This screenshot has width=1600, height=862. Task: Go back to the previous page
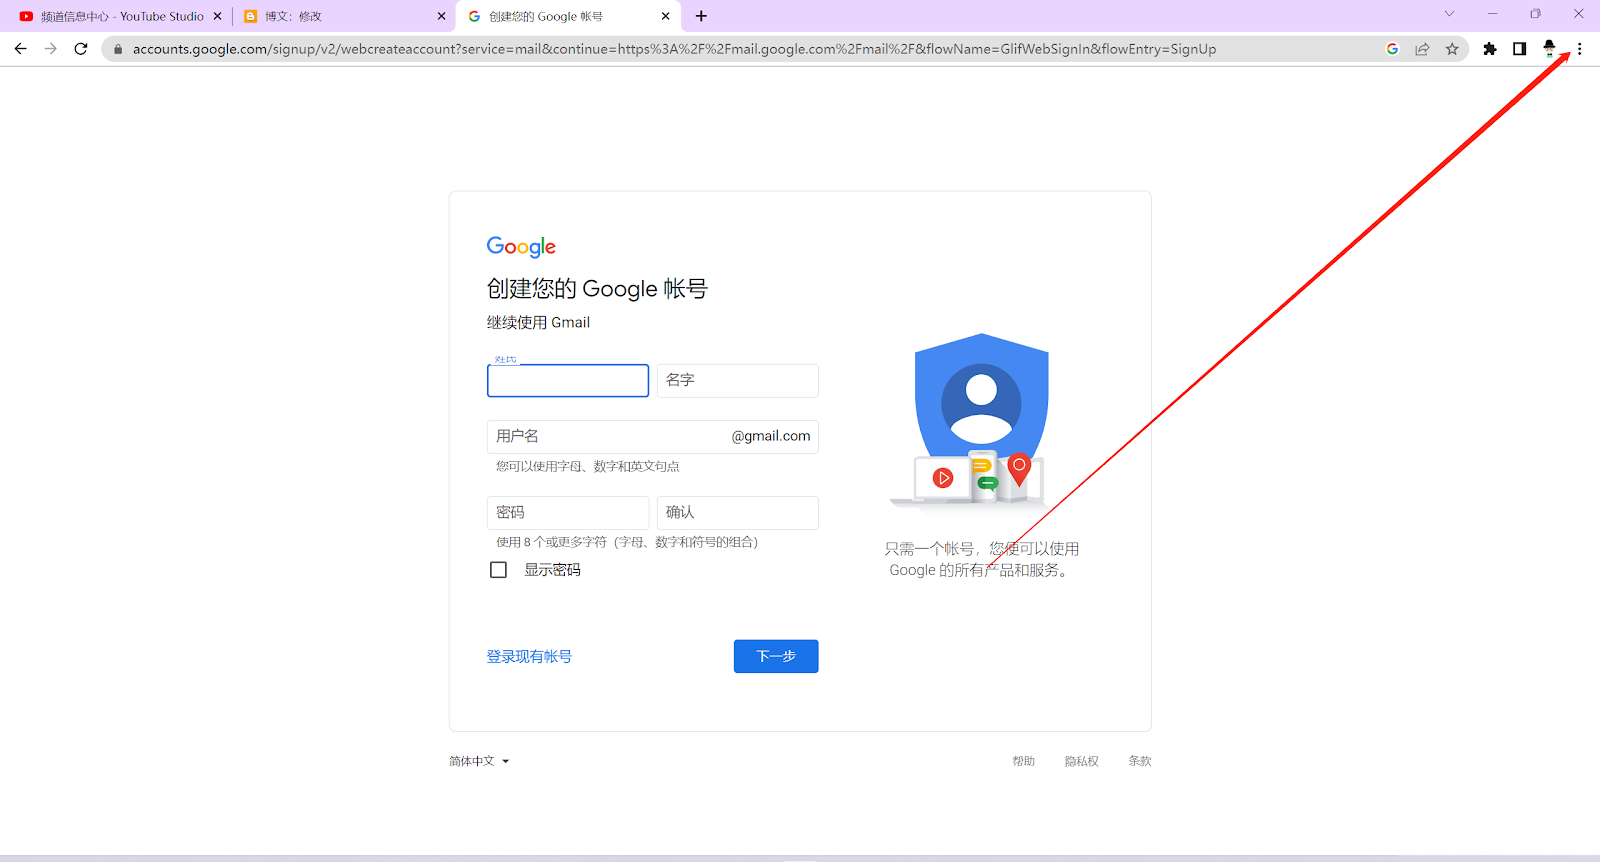tap(21, 49)
